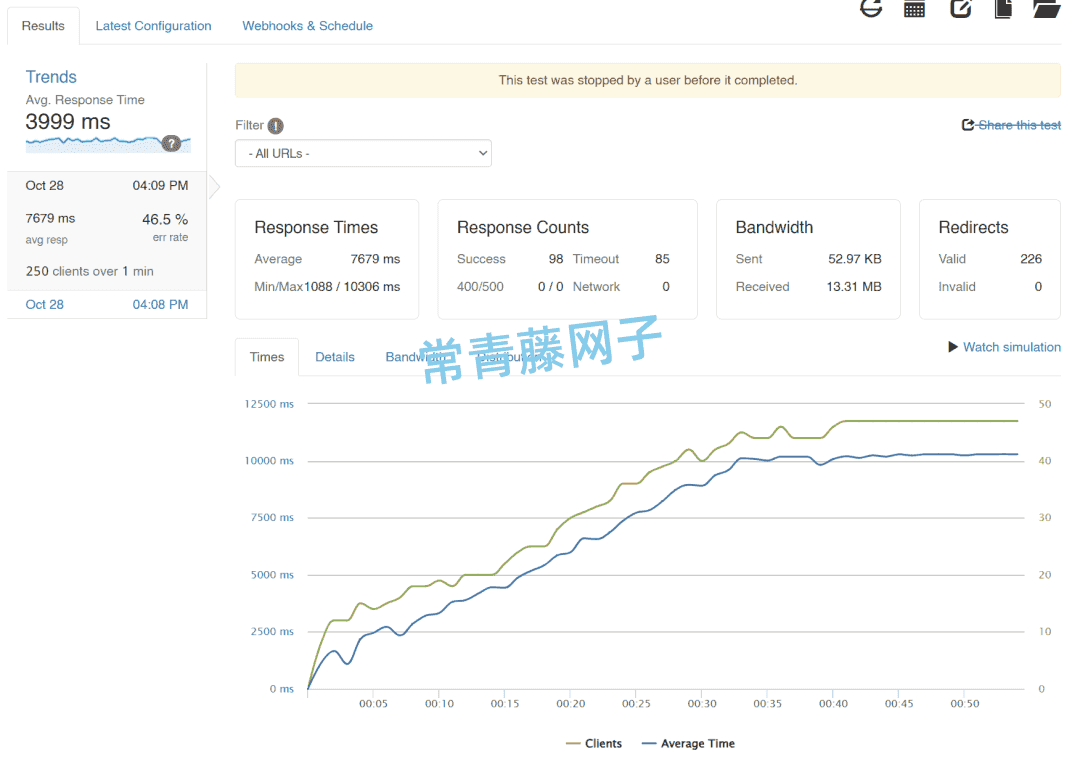Click the question mark on Trends sparkline
Viewport: 1080px width, 764px height.
tap(171, 143)
